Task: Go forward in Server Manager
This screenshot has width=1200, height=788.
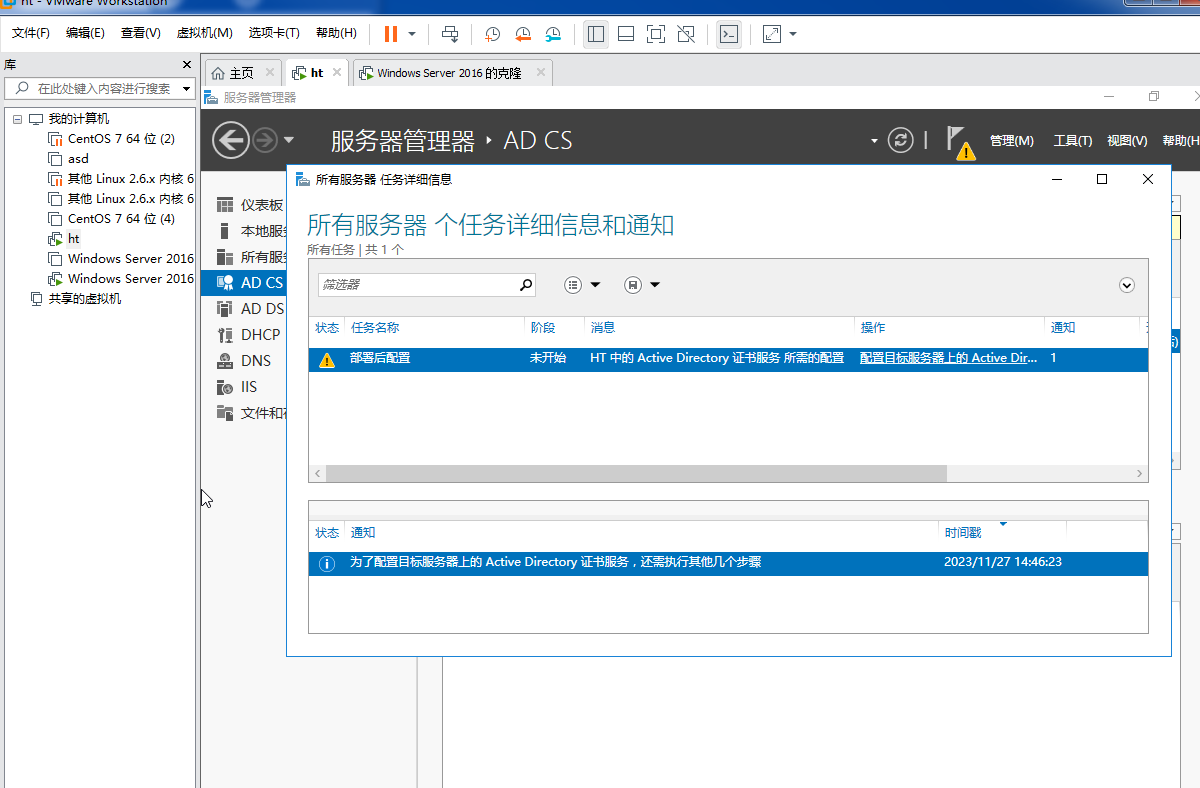Action: (x=264, y=140)
